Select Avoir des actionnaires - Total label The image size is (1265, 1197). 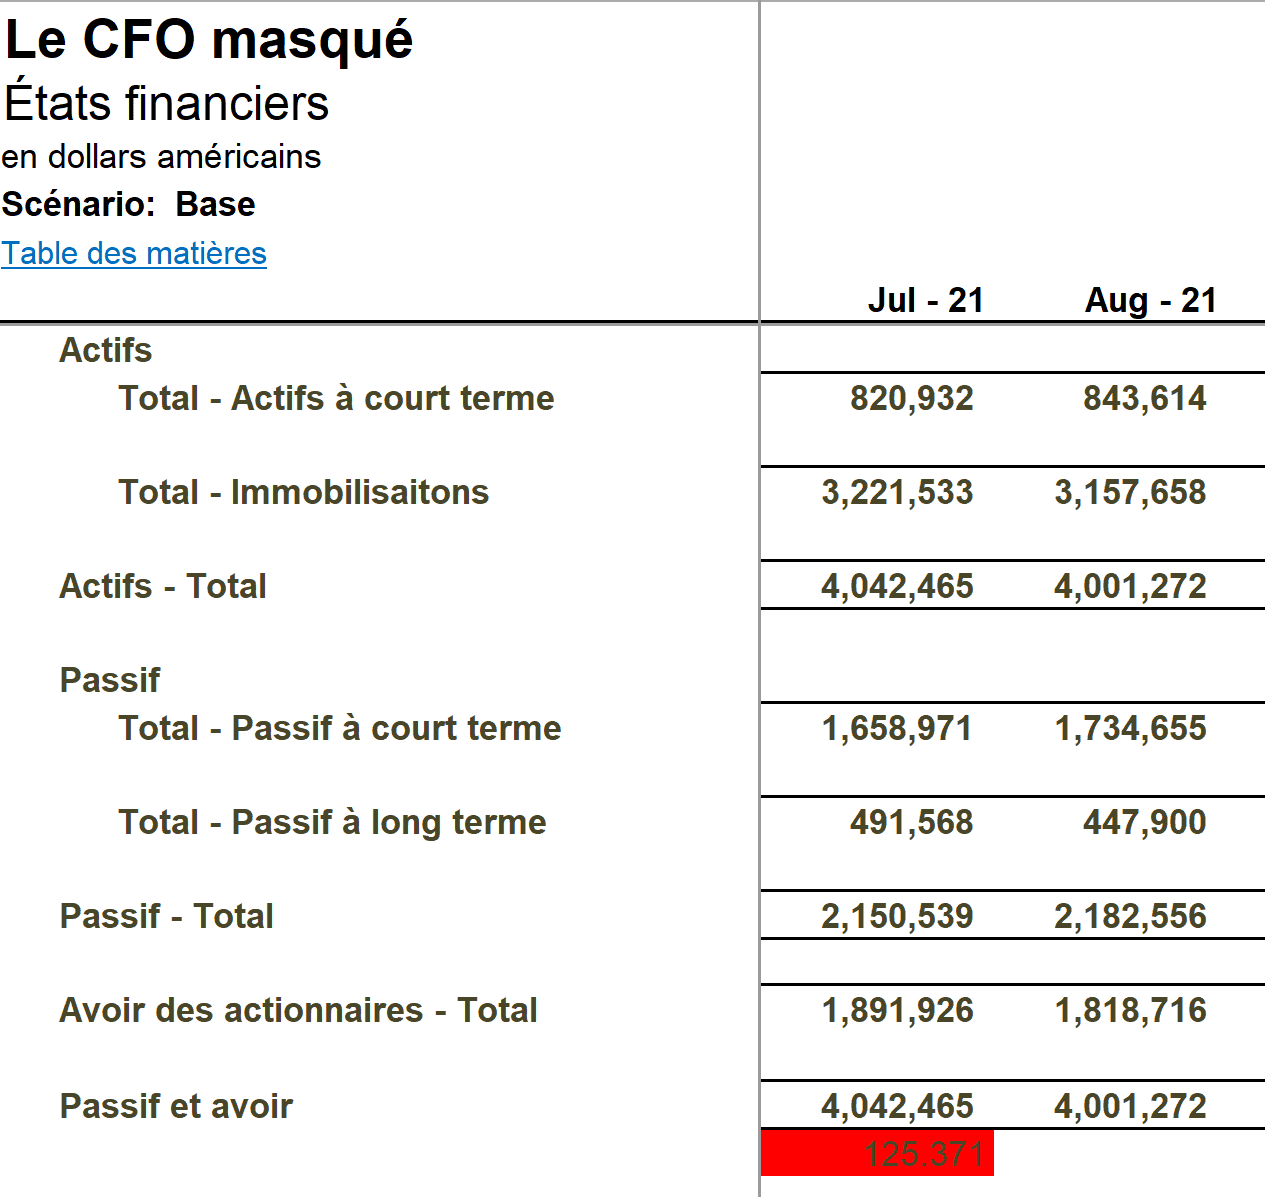click(x=298, y=1010)
